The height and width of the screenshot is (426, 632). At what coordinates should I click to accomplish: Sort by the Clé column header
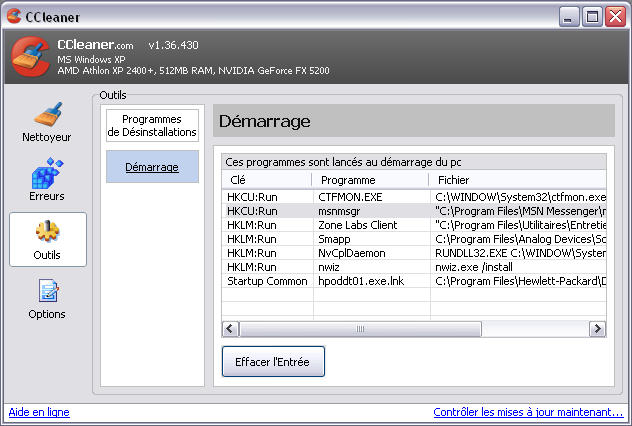[266, 180]
